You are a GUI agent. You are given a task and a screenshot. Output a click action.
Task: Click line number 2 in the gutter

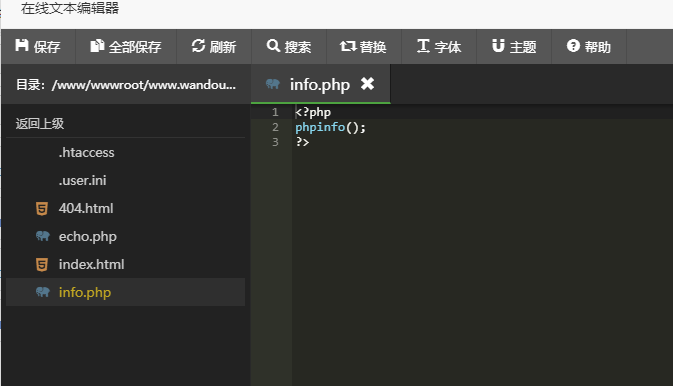275,127
